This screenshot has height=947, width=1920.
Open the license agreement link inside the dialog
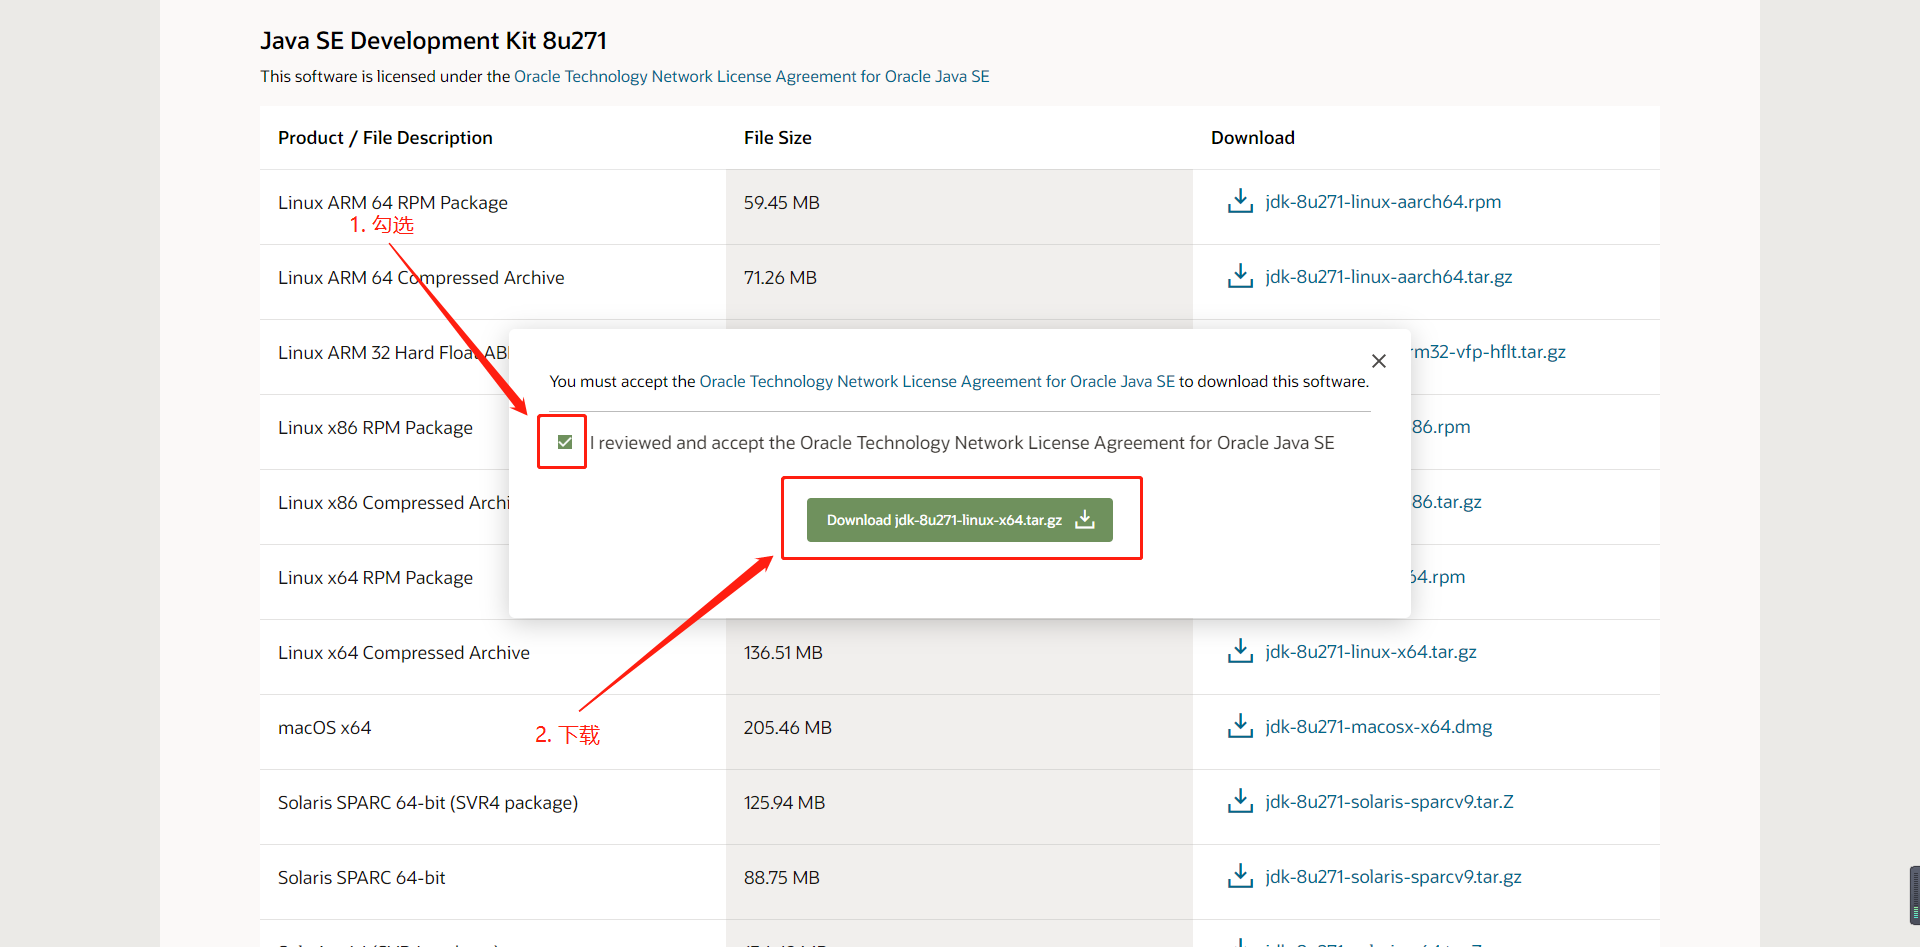coord(937,382)
